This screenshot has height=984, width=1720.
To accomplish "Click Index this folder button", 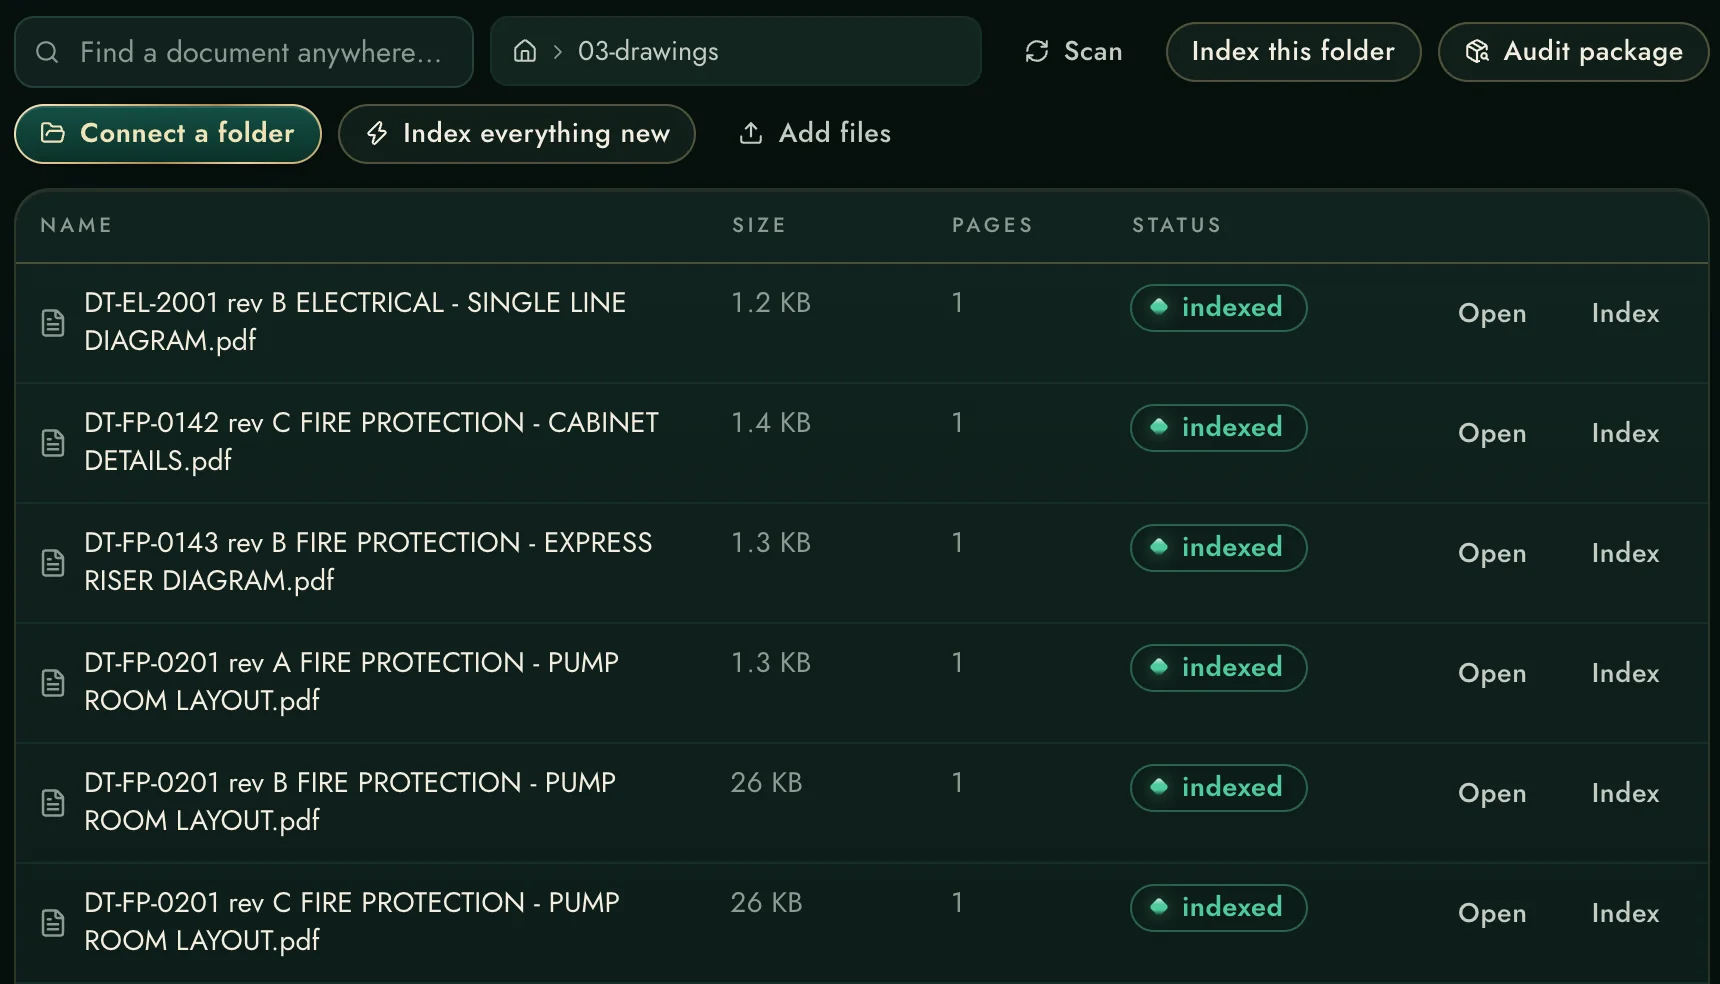I will tap(1293, 52).
